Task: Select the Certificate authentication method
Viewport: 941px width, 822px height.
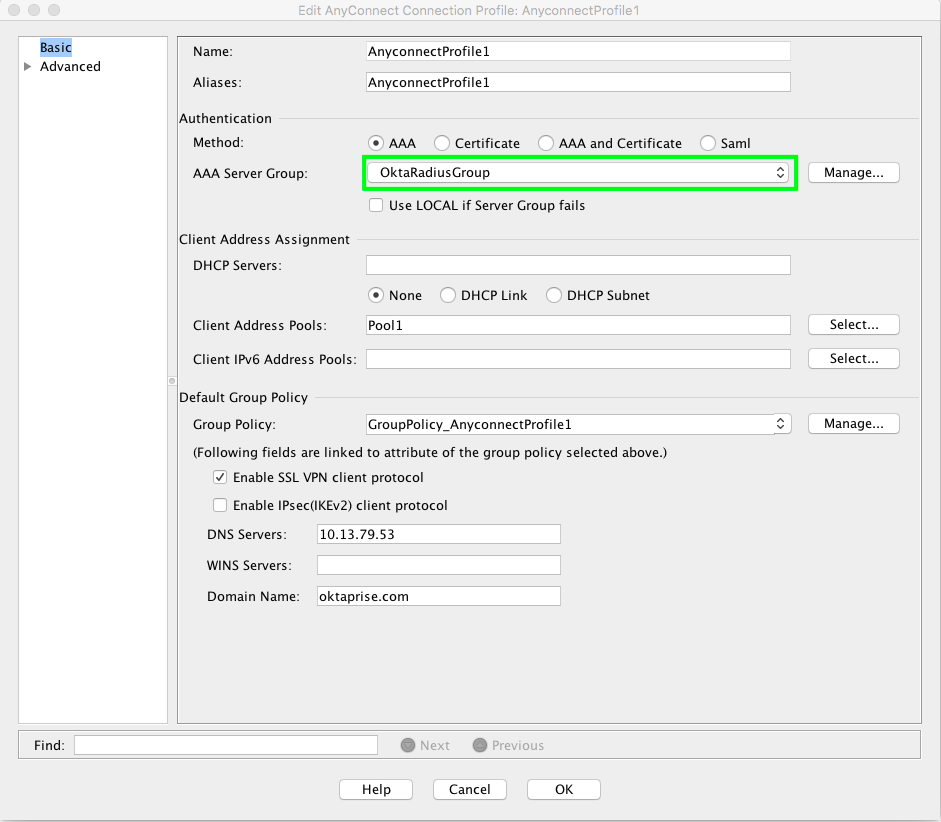Action: pos(442,143)
